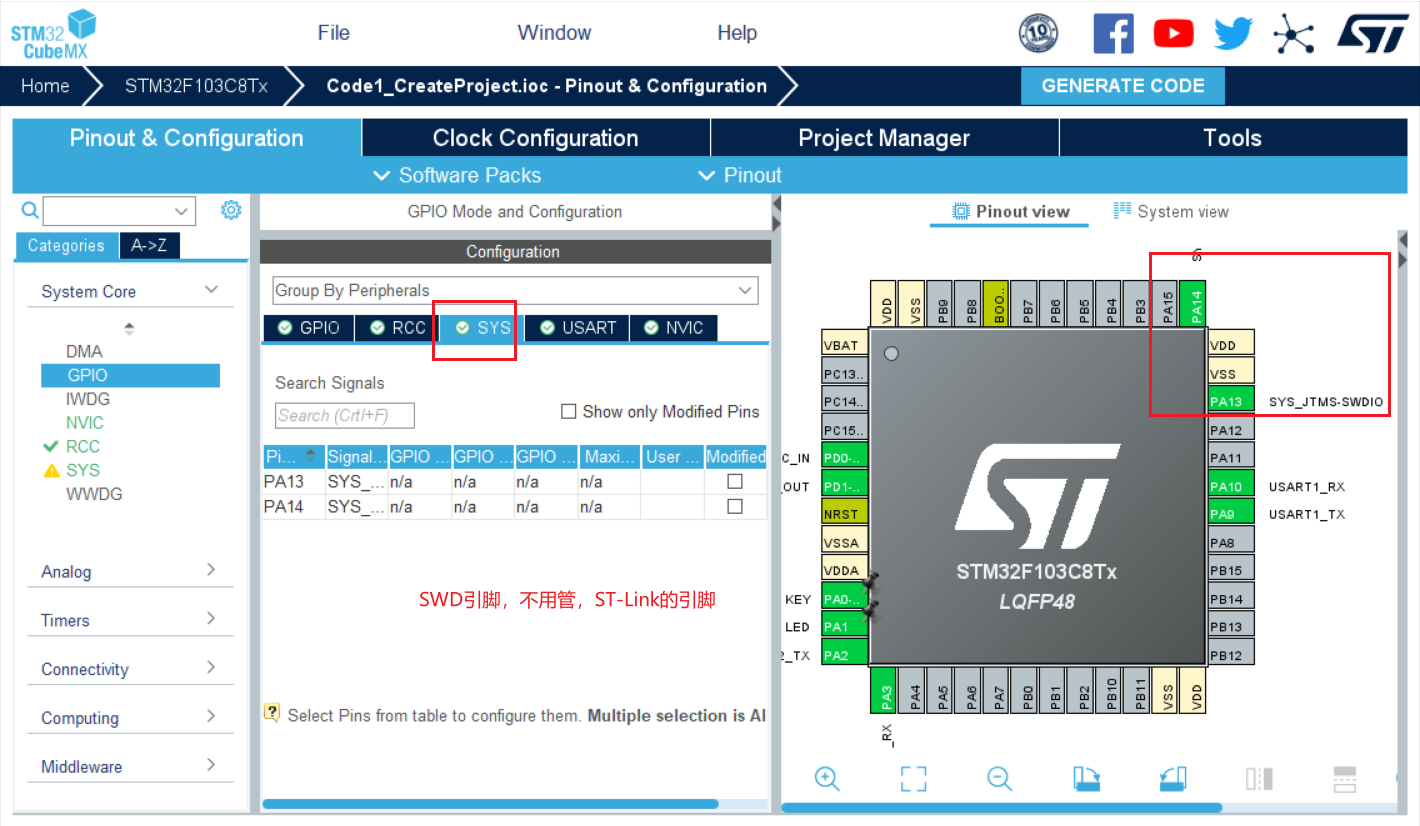This screenshot has width=1420, height=826.
Task: Click the pinout view horizontal scrollbar
Action: click(x=1001, y=807)
